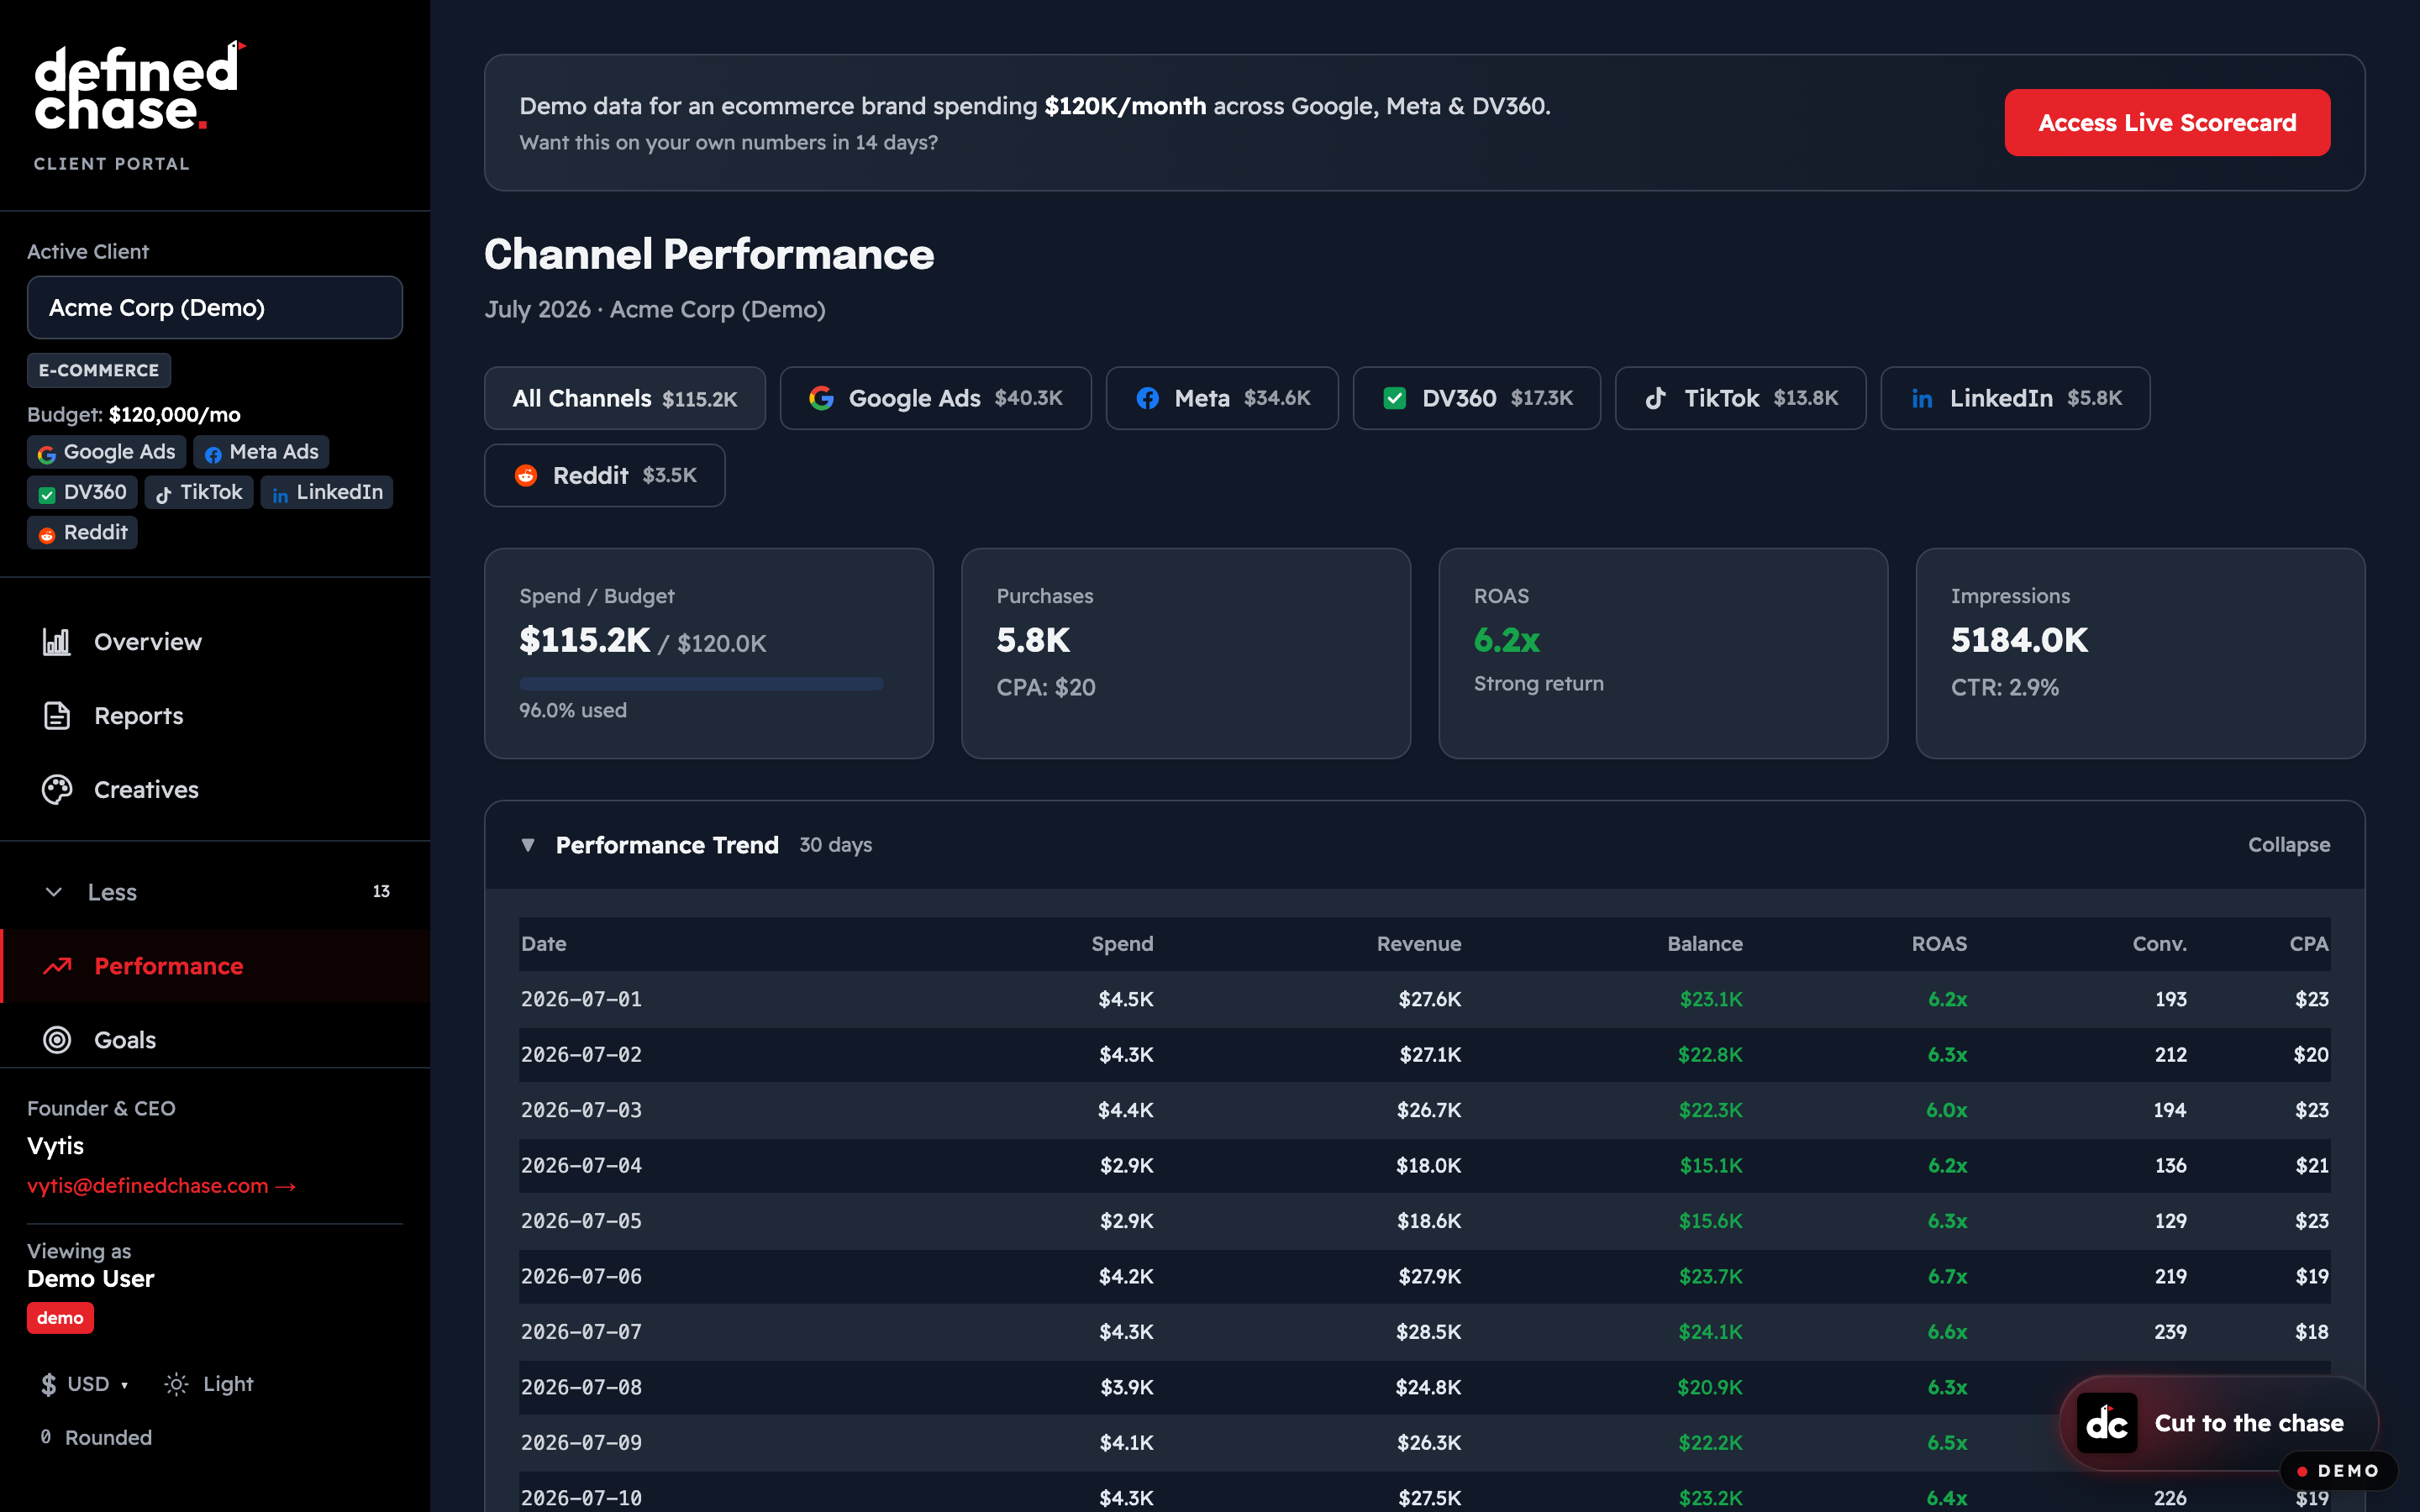Open Overview in the sidebar
The width and height of the screenshot is (2420, 1512).
click(x=215, y=642)
